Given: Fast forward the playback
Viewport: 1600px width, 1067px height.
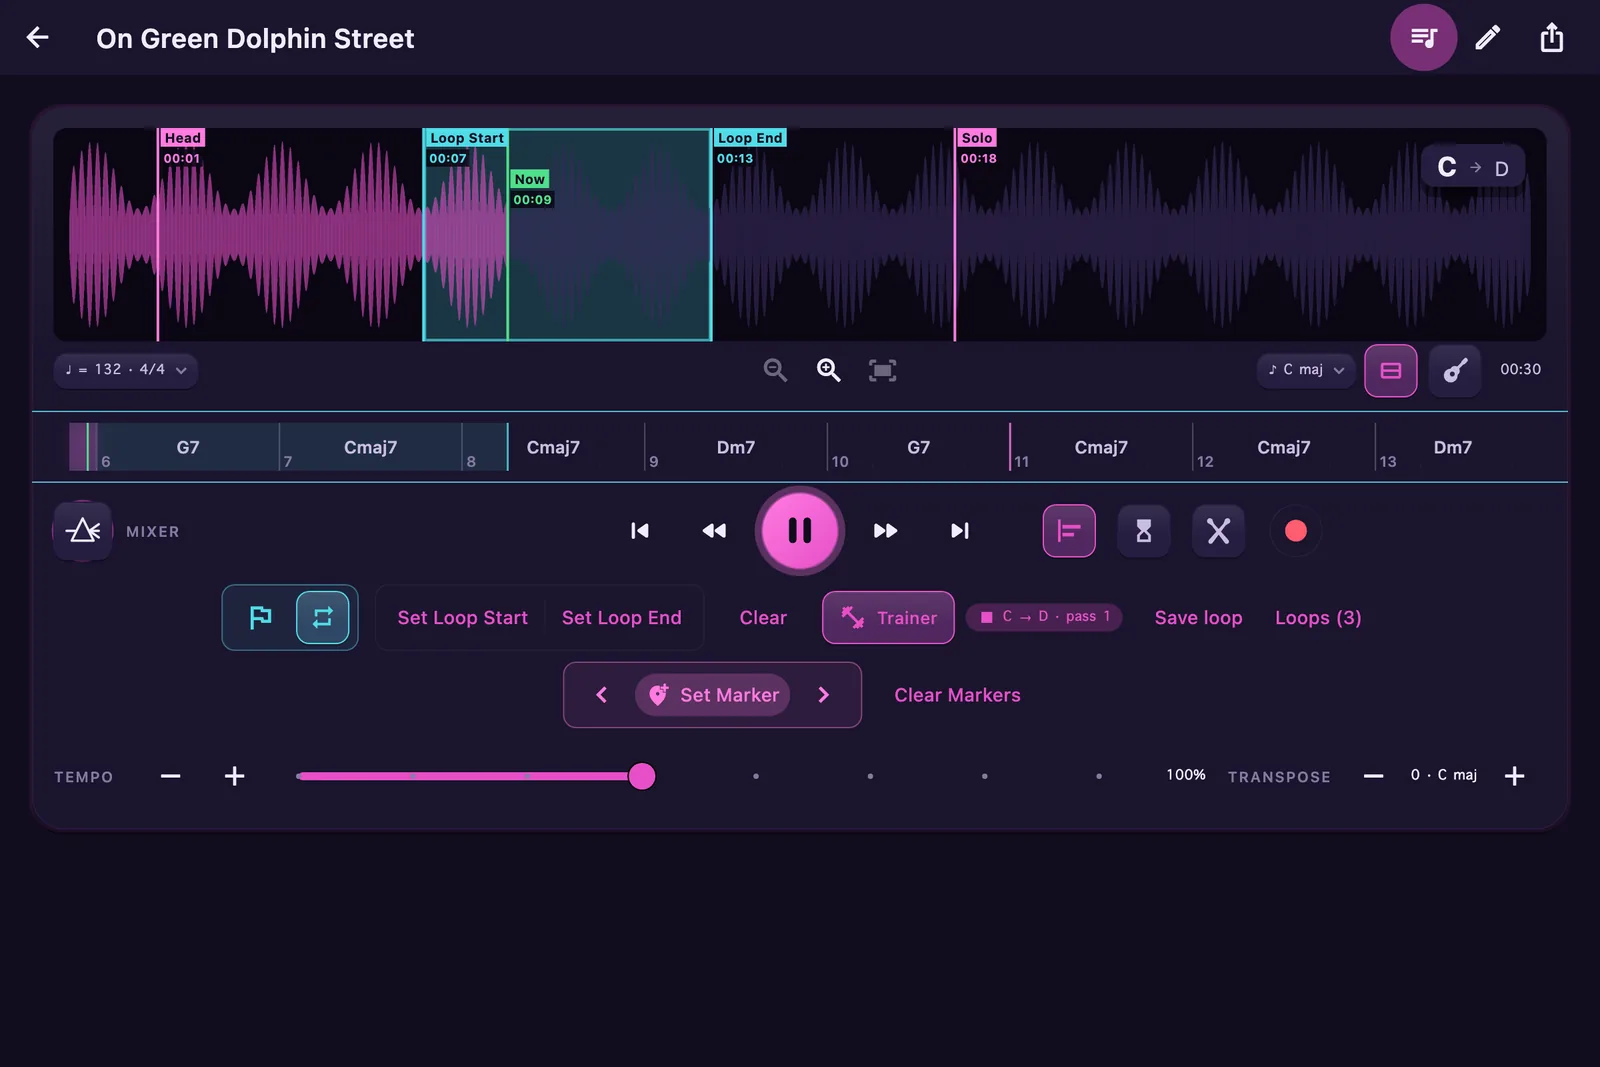Looking at the screenshot, I should point(885,531).
